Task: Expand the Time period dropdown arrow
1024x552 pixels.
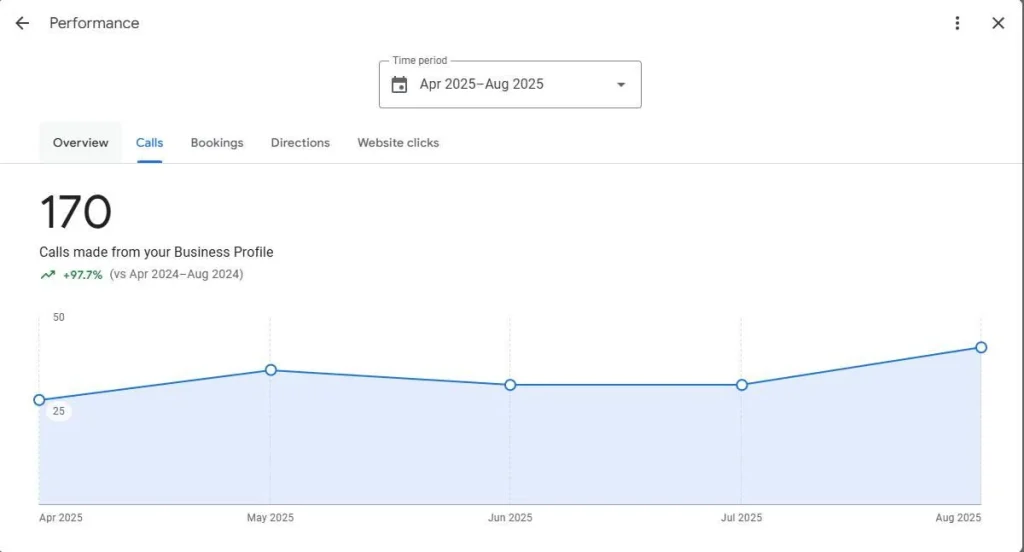Action: tap(621, 85)
